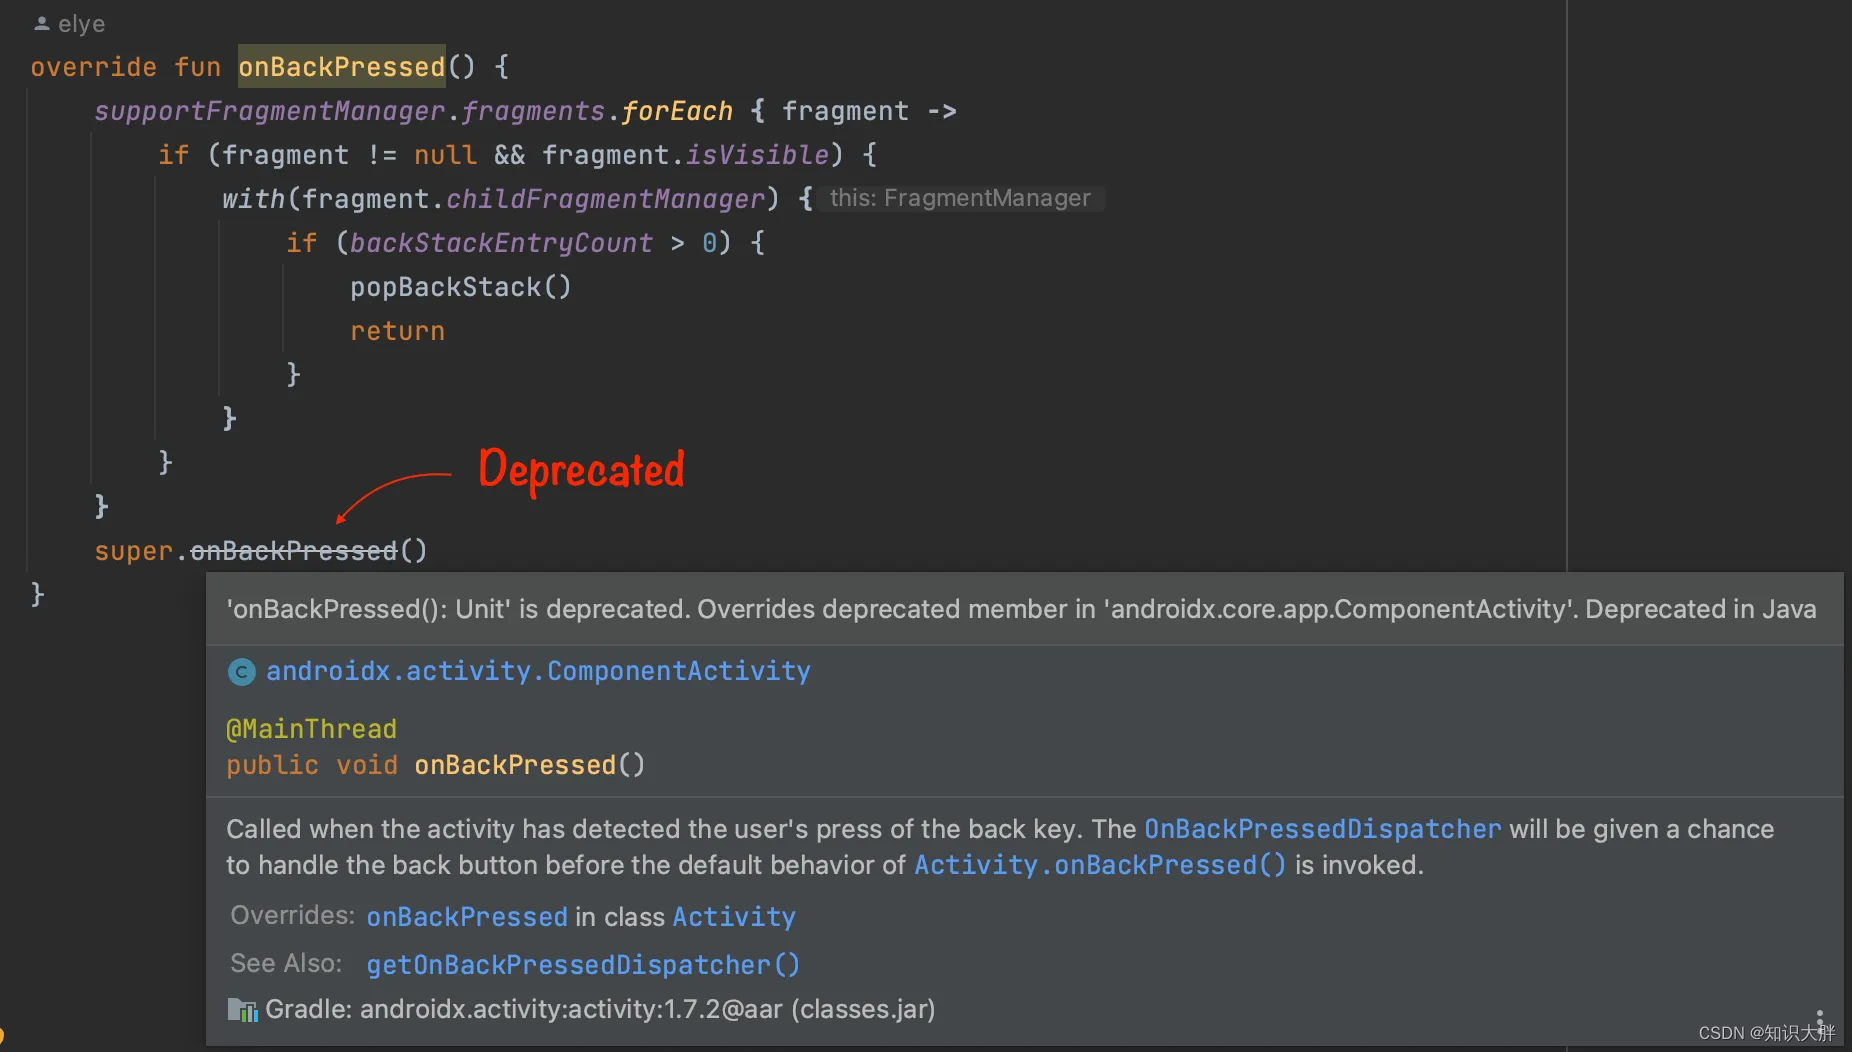The width and height of the screenshot is (1852, 1052).
Task: Click the @MainThread annotation in the popup
Action: [310, 728]
